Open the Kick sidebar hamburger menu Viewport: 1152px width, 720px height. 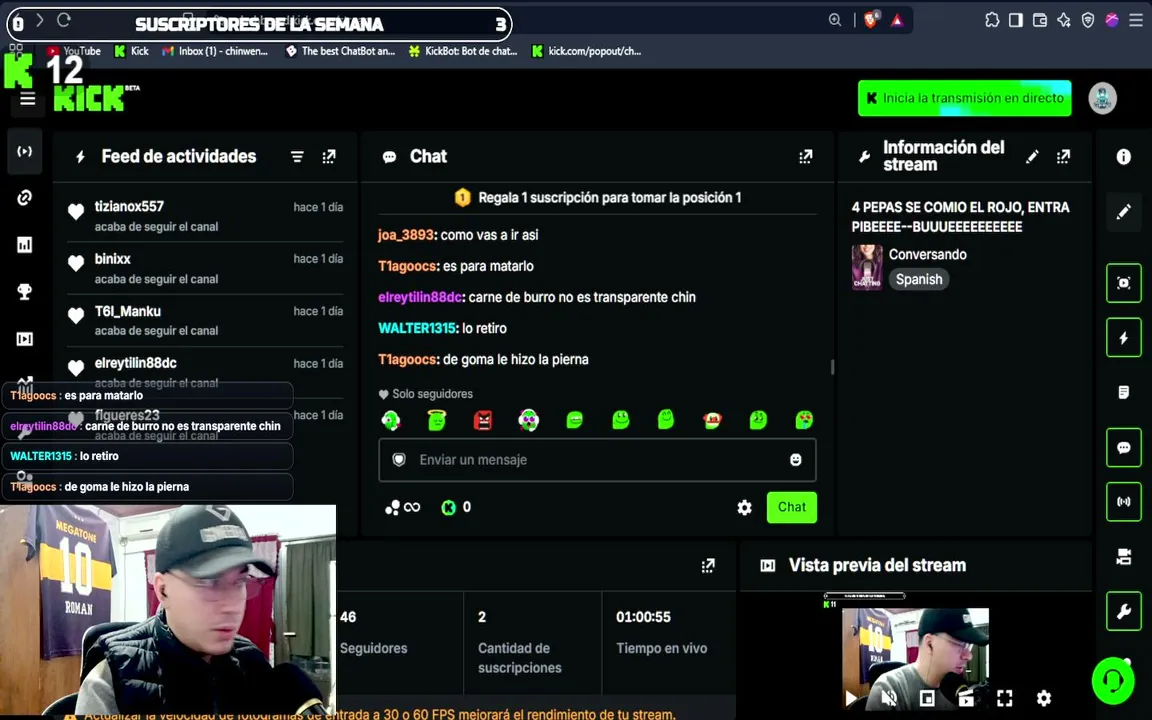(28, 98)
